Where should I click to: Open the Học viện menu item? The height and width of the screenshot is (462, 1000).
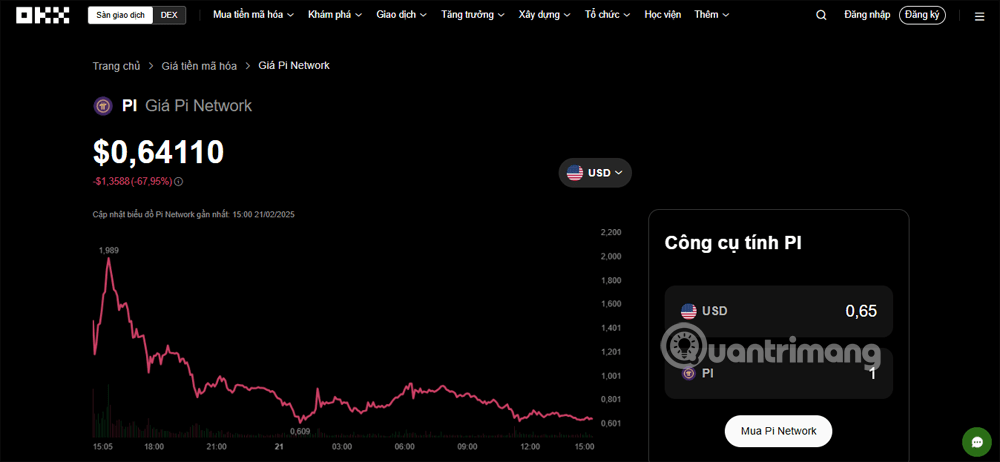point(662,15)
